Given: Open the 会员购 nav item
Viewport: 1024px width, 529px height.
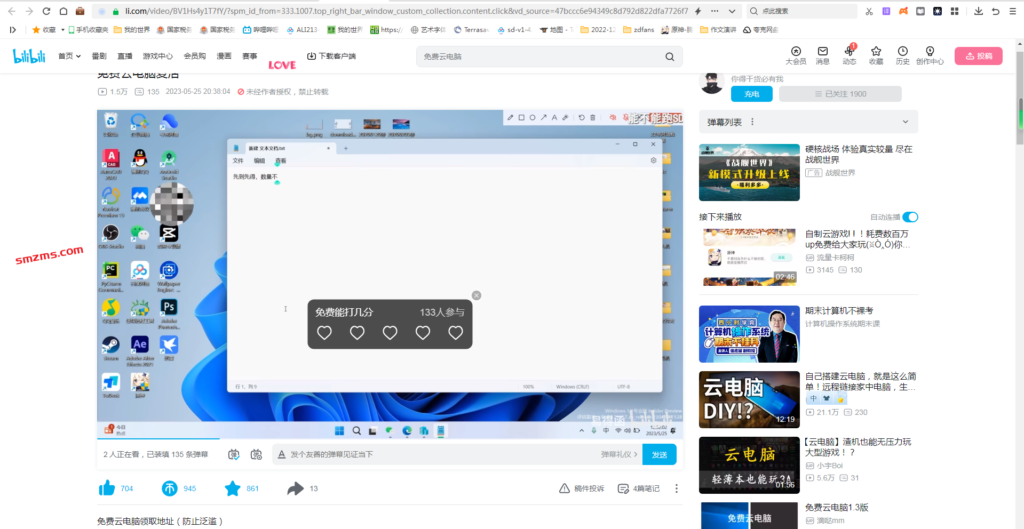Looking at the screenshot, I should click(x=195, y=56).
